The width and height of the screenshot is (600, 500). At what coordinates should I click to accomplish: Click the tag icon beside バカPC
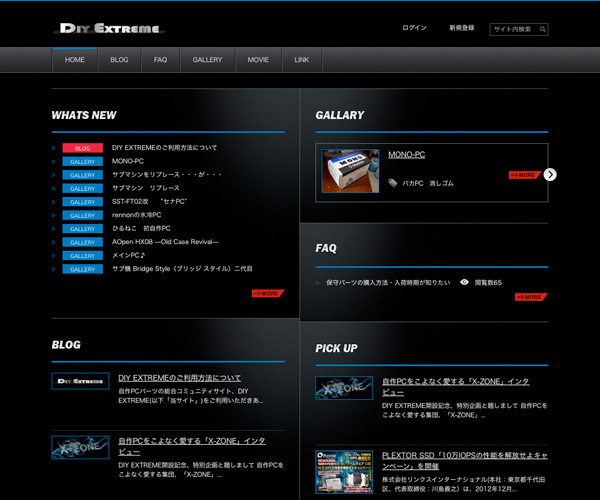click(393, 183)
